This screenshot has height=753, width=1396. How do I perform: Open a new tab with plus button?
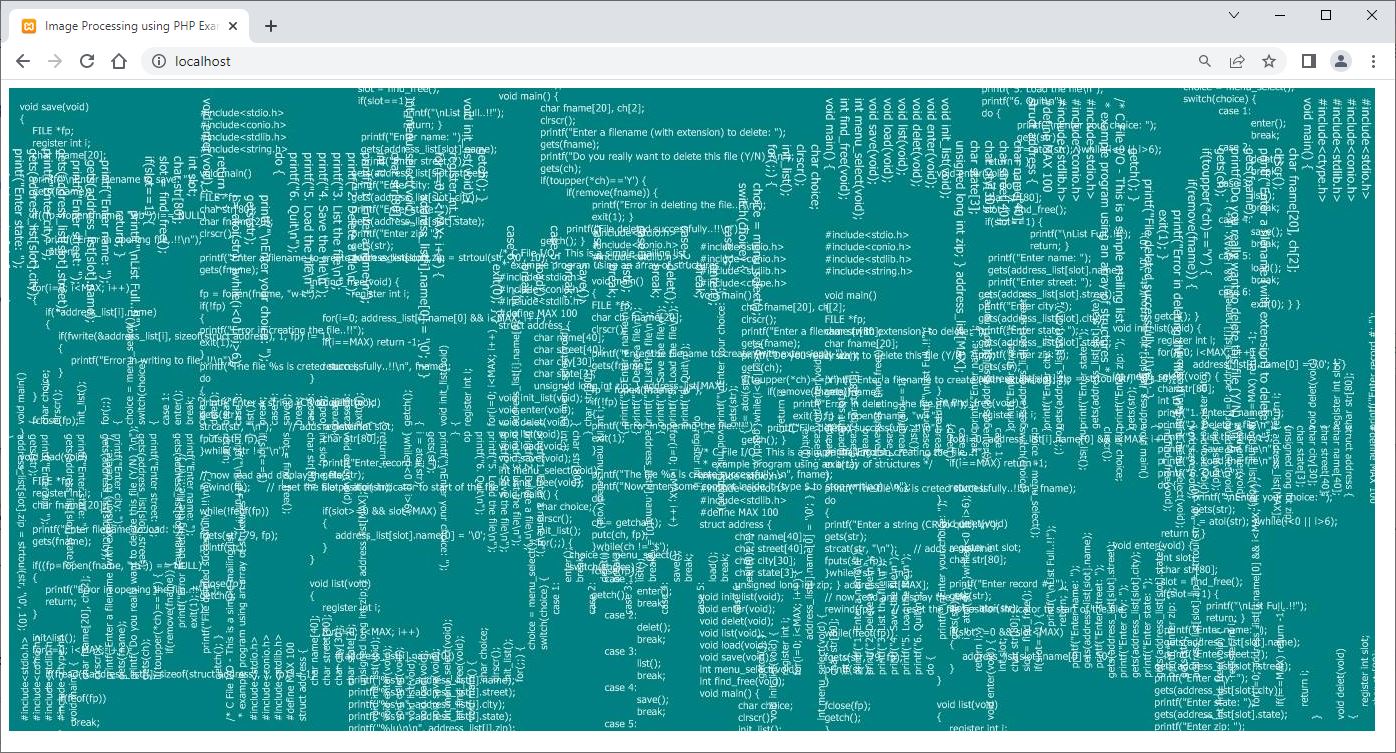click(x=270, y=26)
